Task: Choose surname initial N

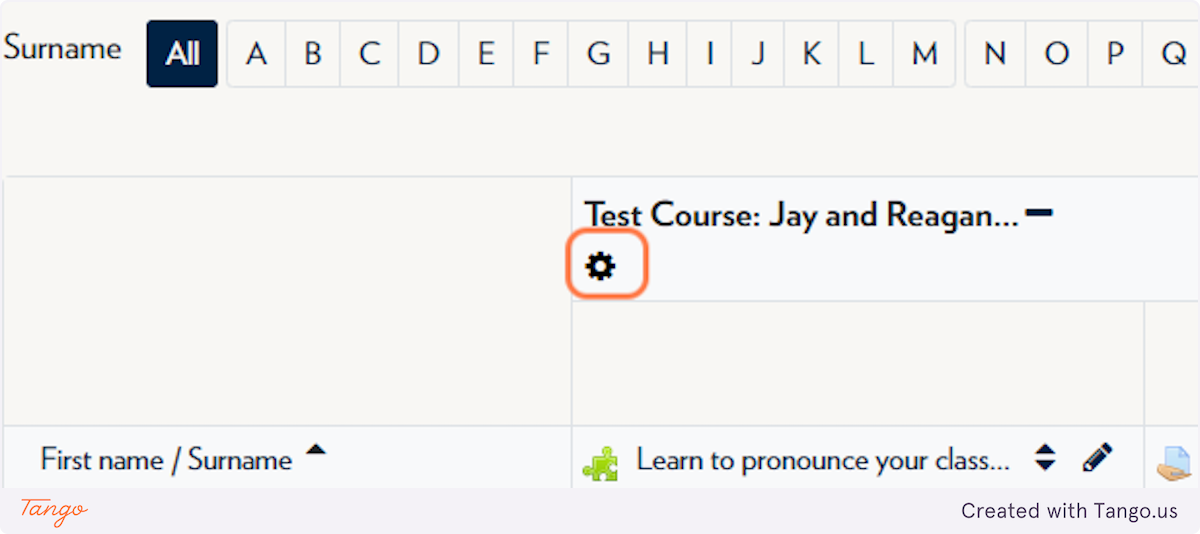Action: (995, 54)
